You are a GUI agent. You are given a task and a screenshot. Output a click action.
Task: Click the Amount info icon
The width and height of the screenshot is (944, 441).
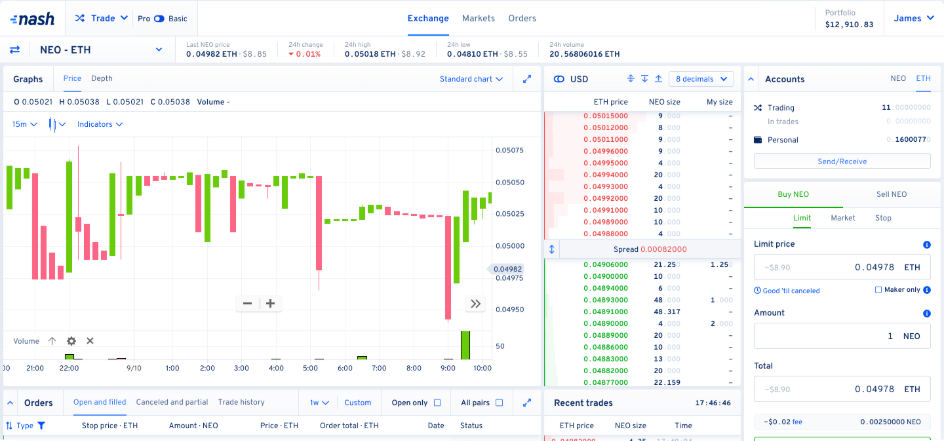[927, 313]
